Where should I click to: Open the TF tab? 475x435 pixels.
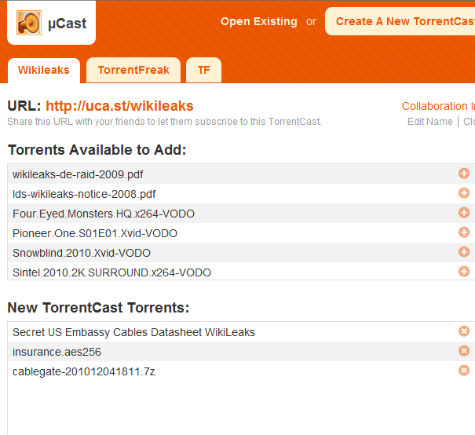click(204, 70)
